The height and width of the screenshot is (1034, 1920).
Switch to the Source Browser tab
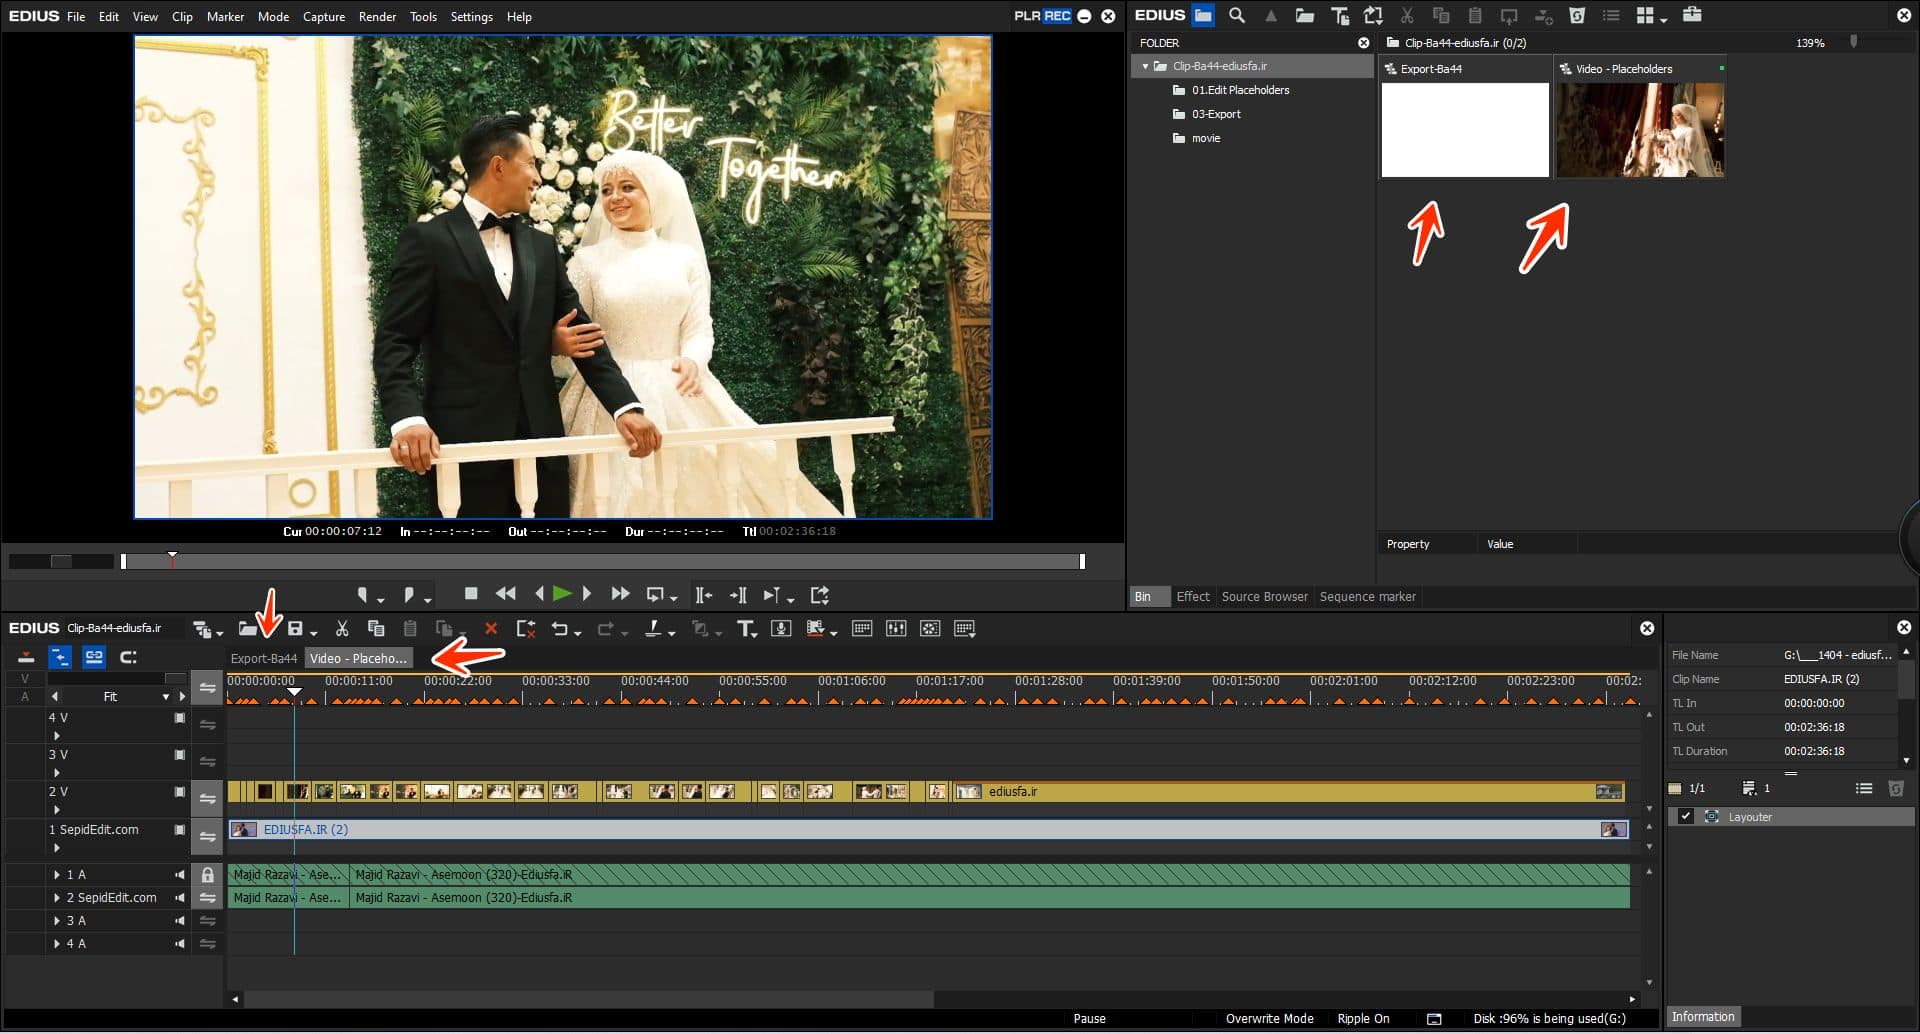tap(1264, 597)
